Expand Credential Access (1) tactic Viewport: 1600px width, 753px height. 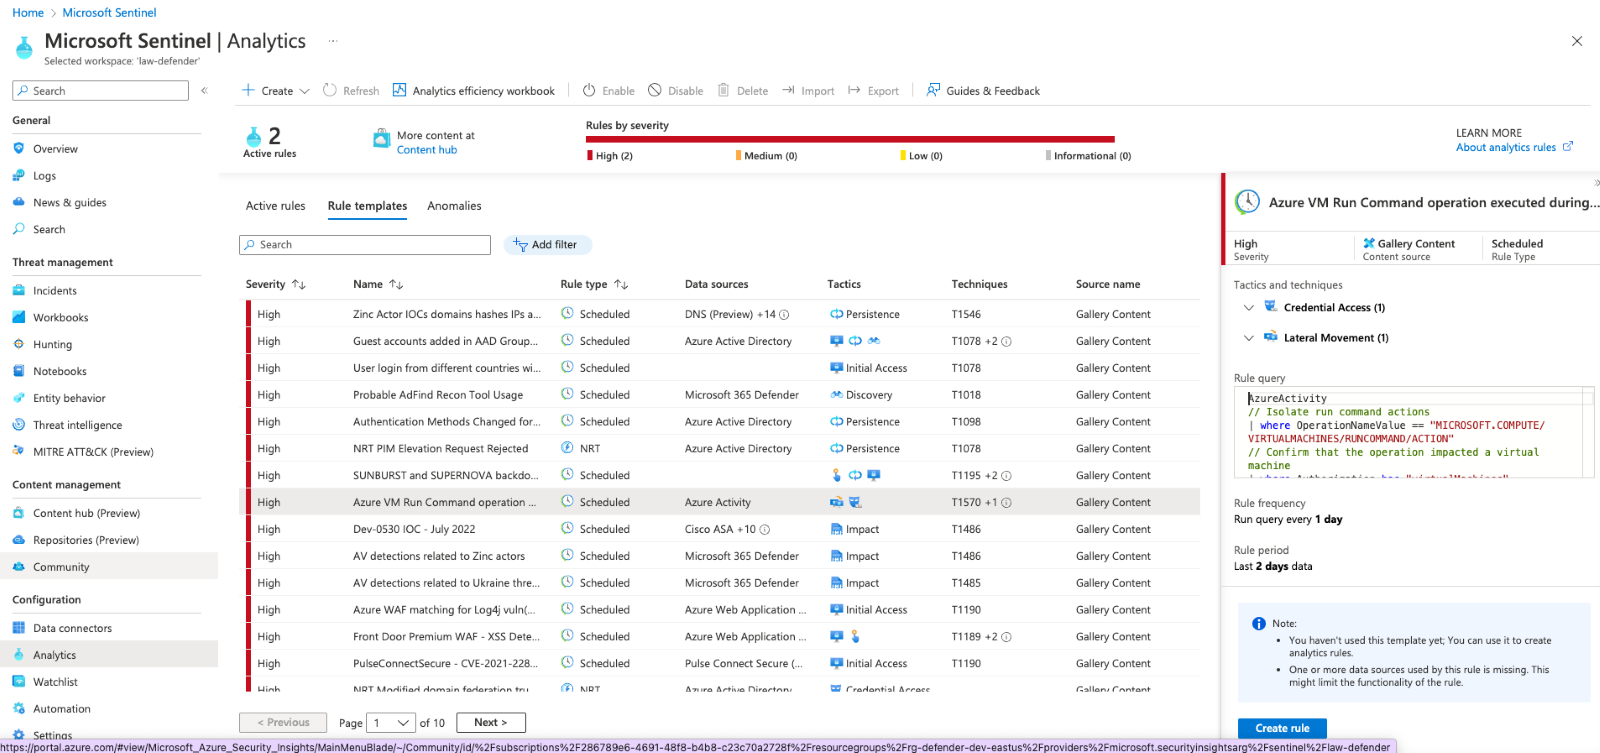1248,308
